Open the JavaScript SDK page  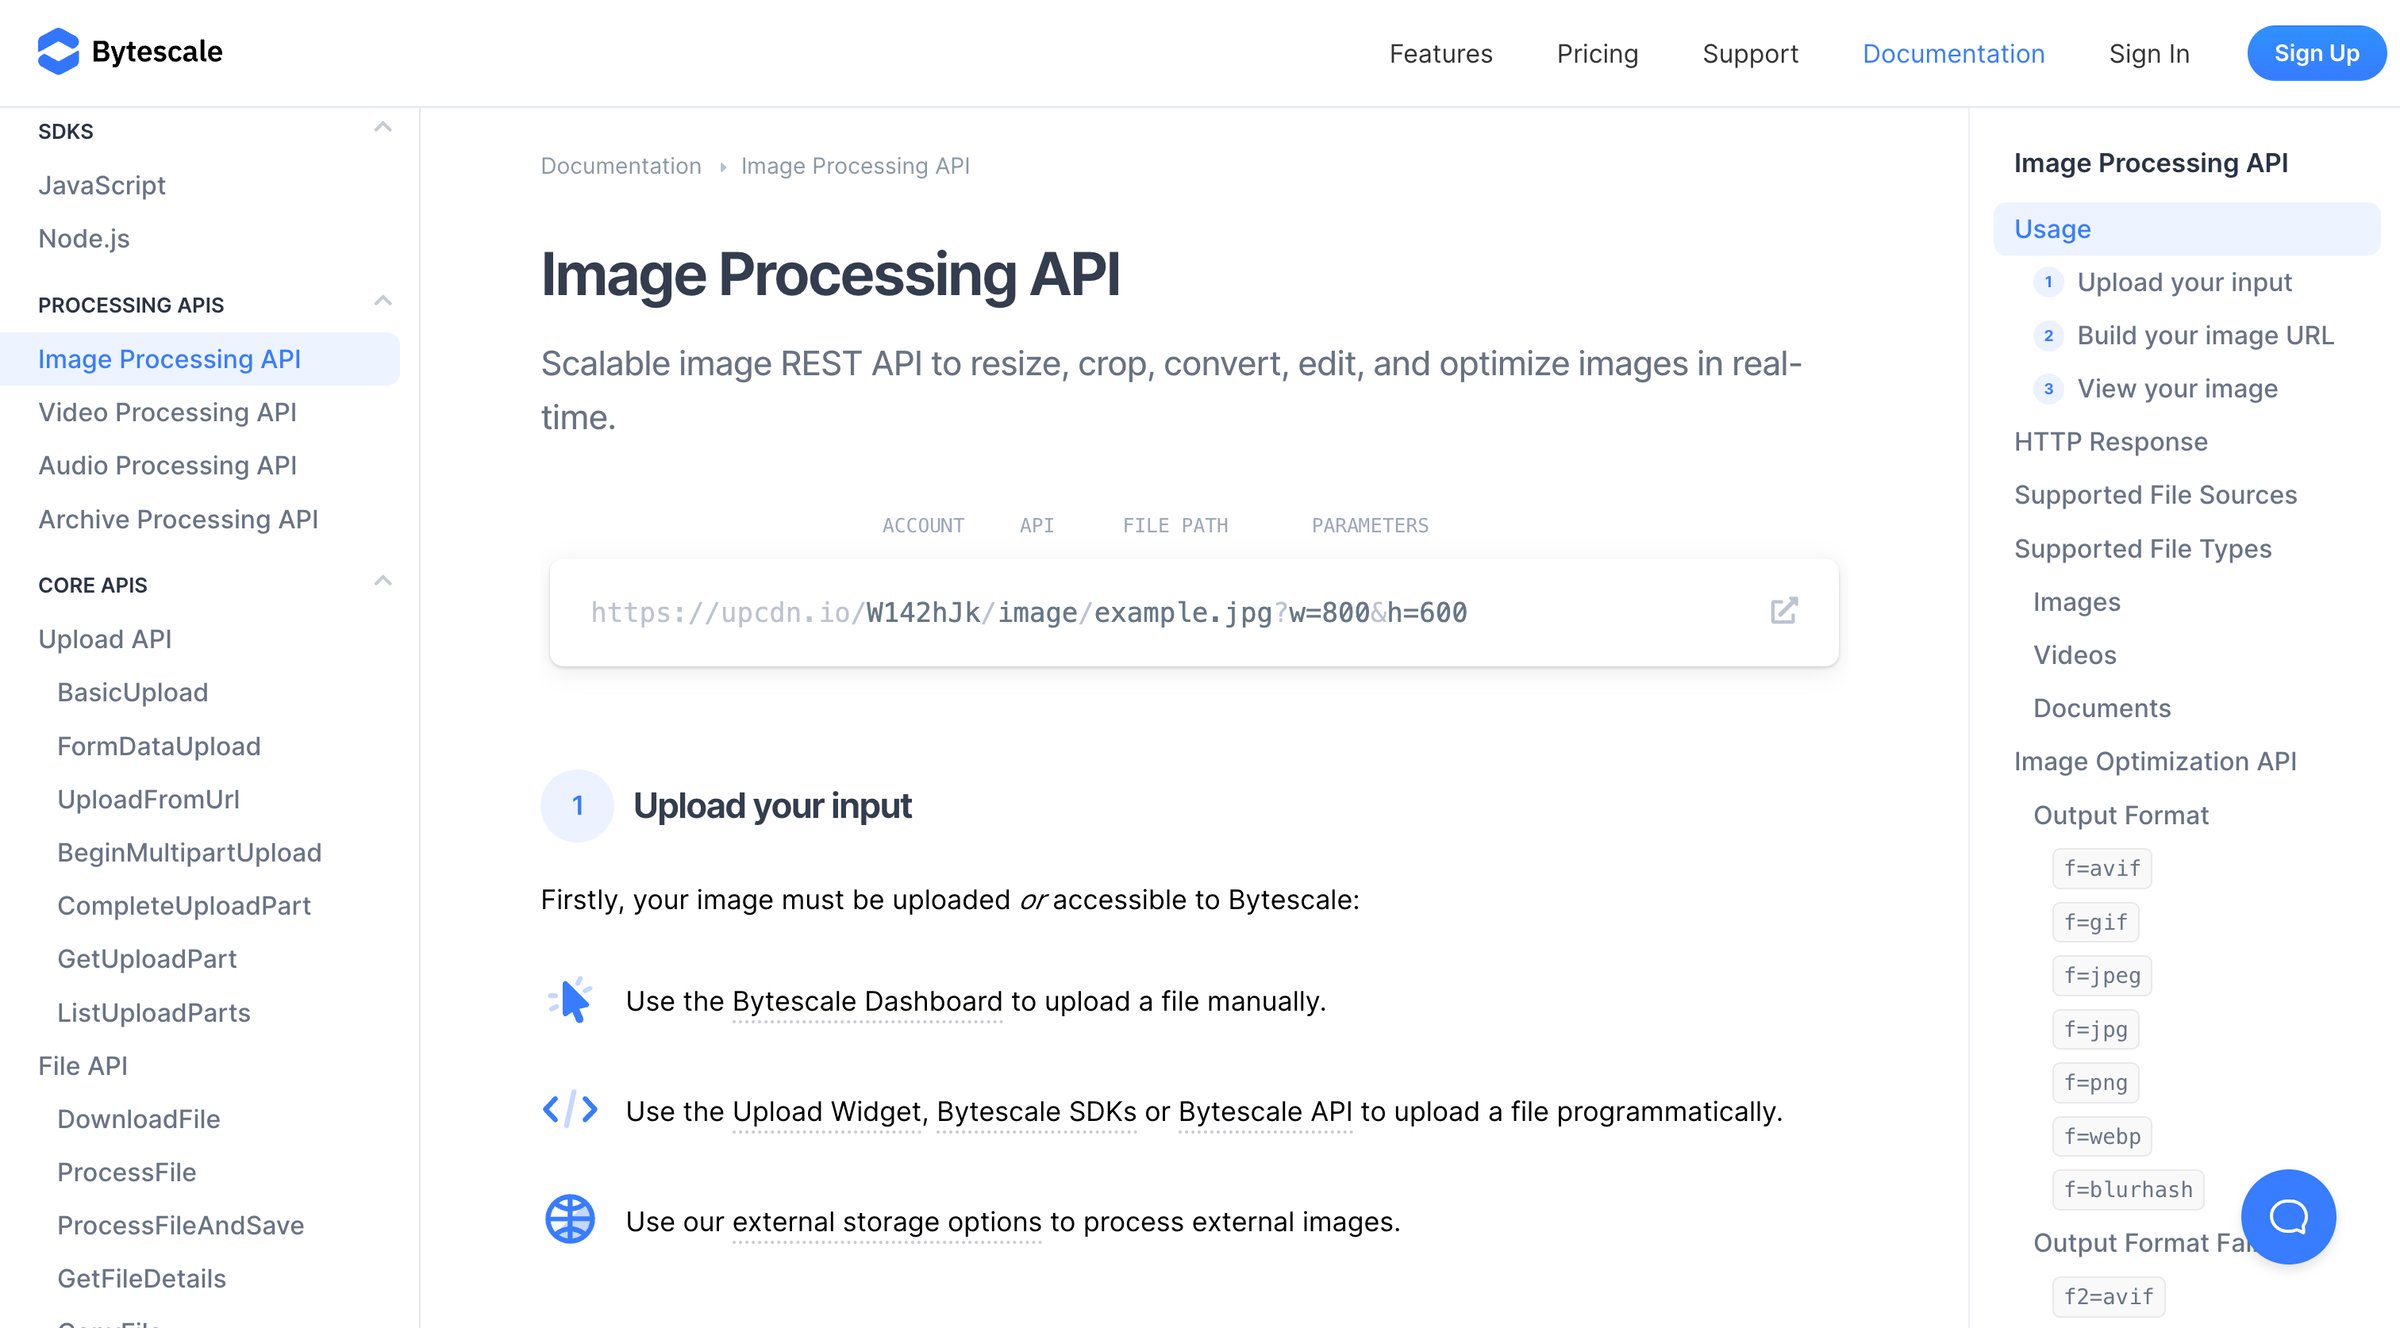(102, 185)
